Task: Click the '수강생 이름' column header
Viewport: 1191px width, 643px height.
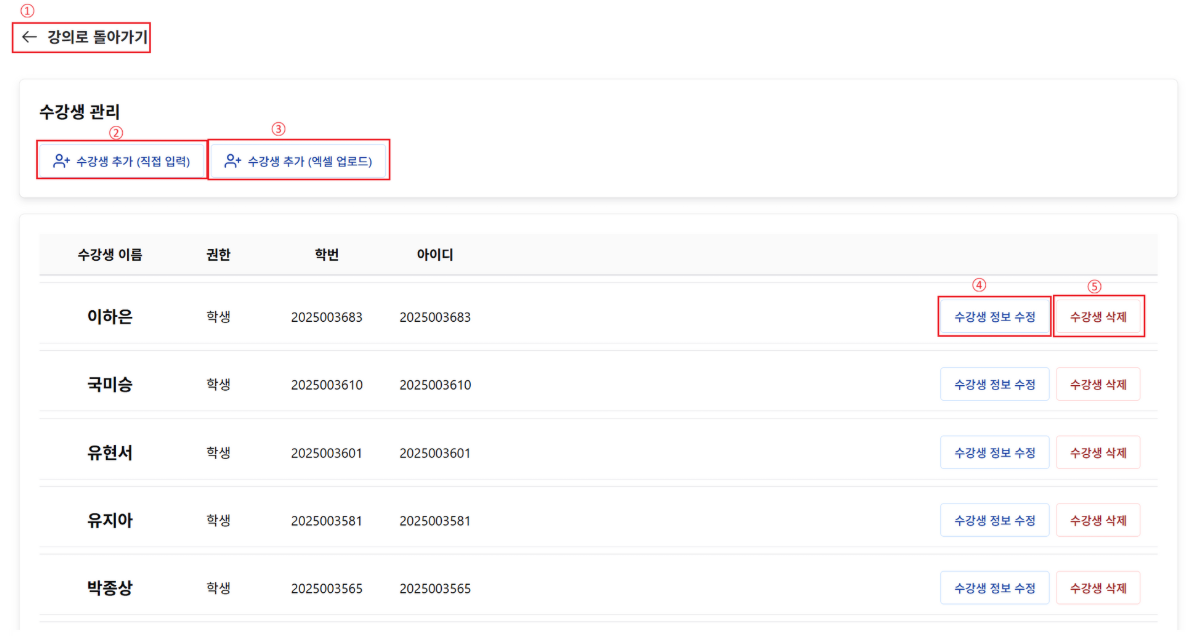Action: pos(110,255)
